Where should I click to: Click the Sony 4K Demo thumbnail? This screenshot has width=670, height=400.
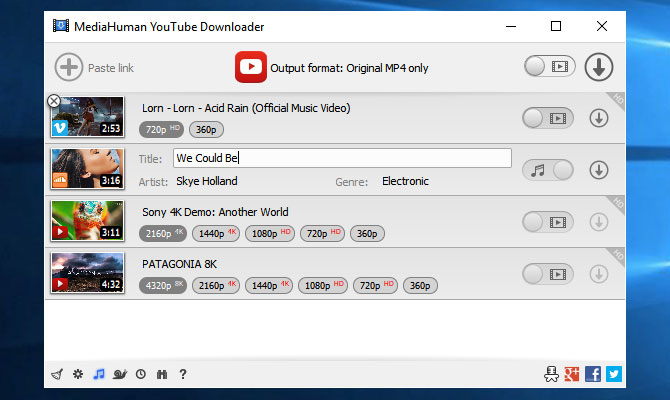[88, 221]
